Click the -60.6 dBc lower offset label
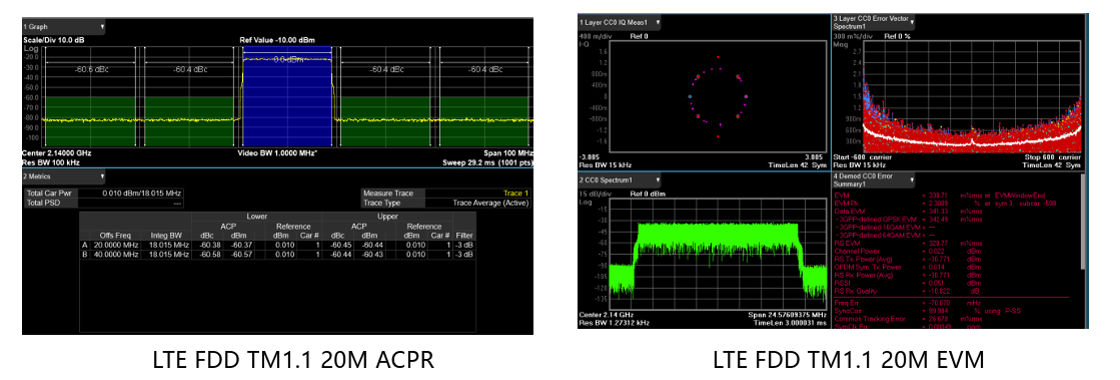 click(x=90, y=69)
